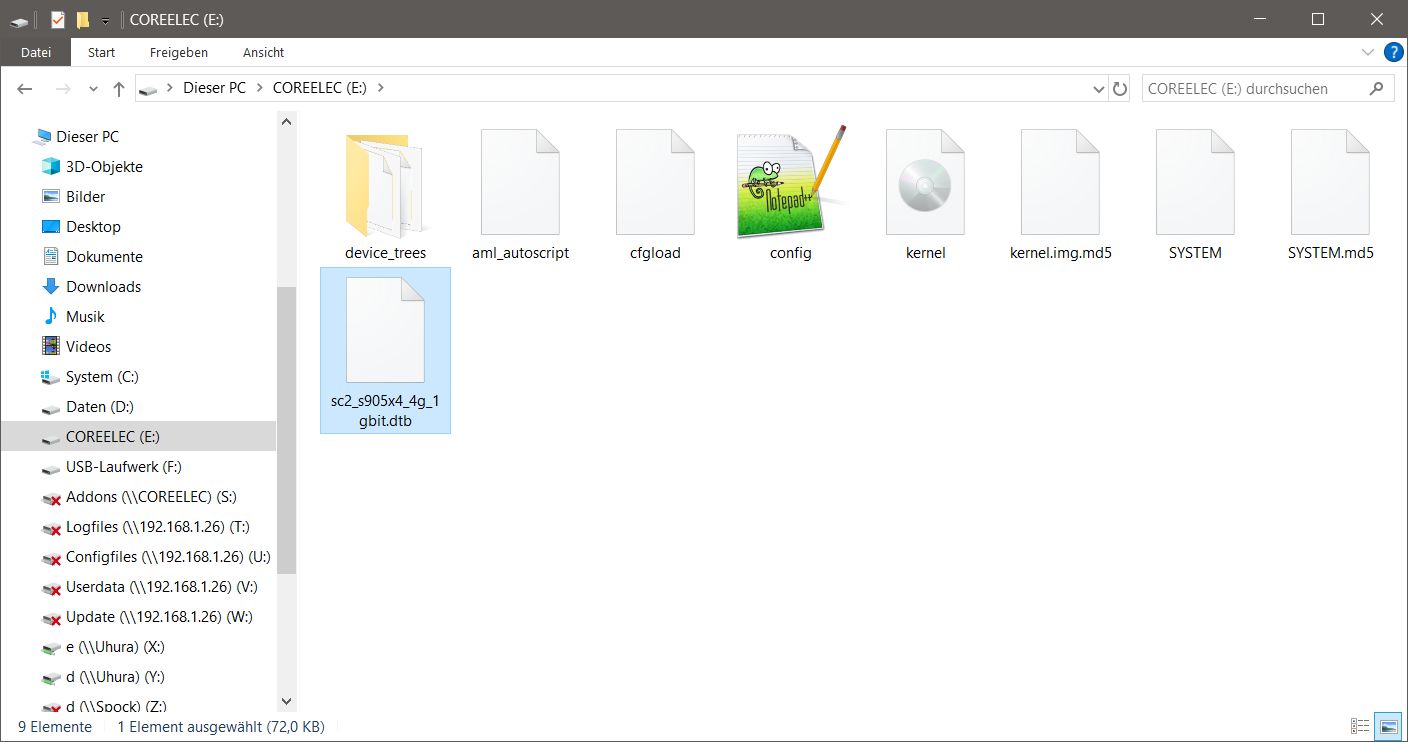Select the sc2_s905x4_4g_1gbit.dtb file icon
1408x742 pixels.
pyautogui.click(x=385, y=331)
